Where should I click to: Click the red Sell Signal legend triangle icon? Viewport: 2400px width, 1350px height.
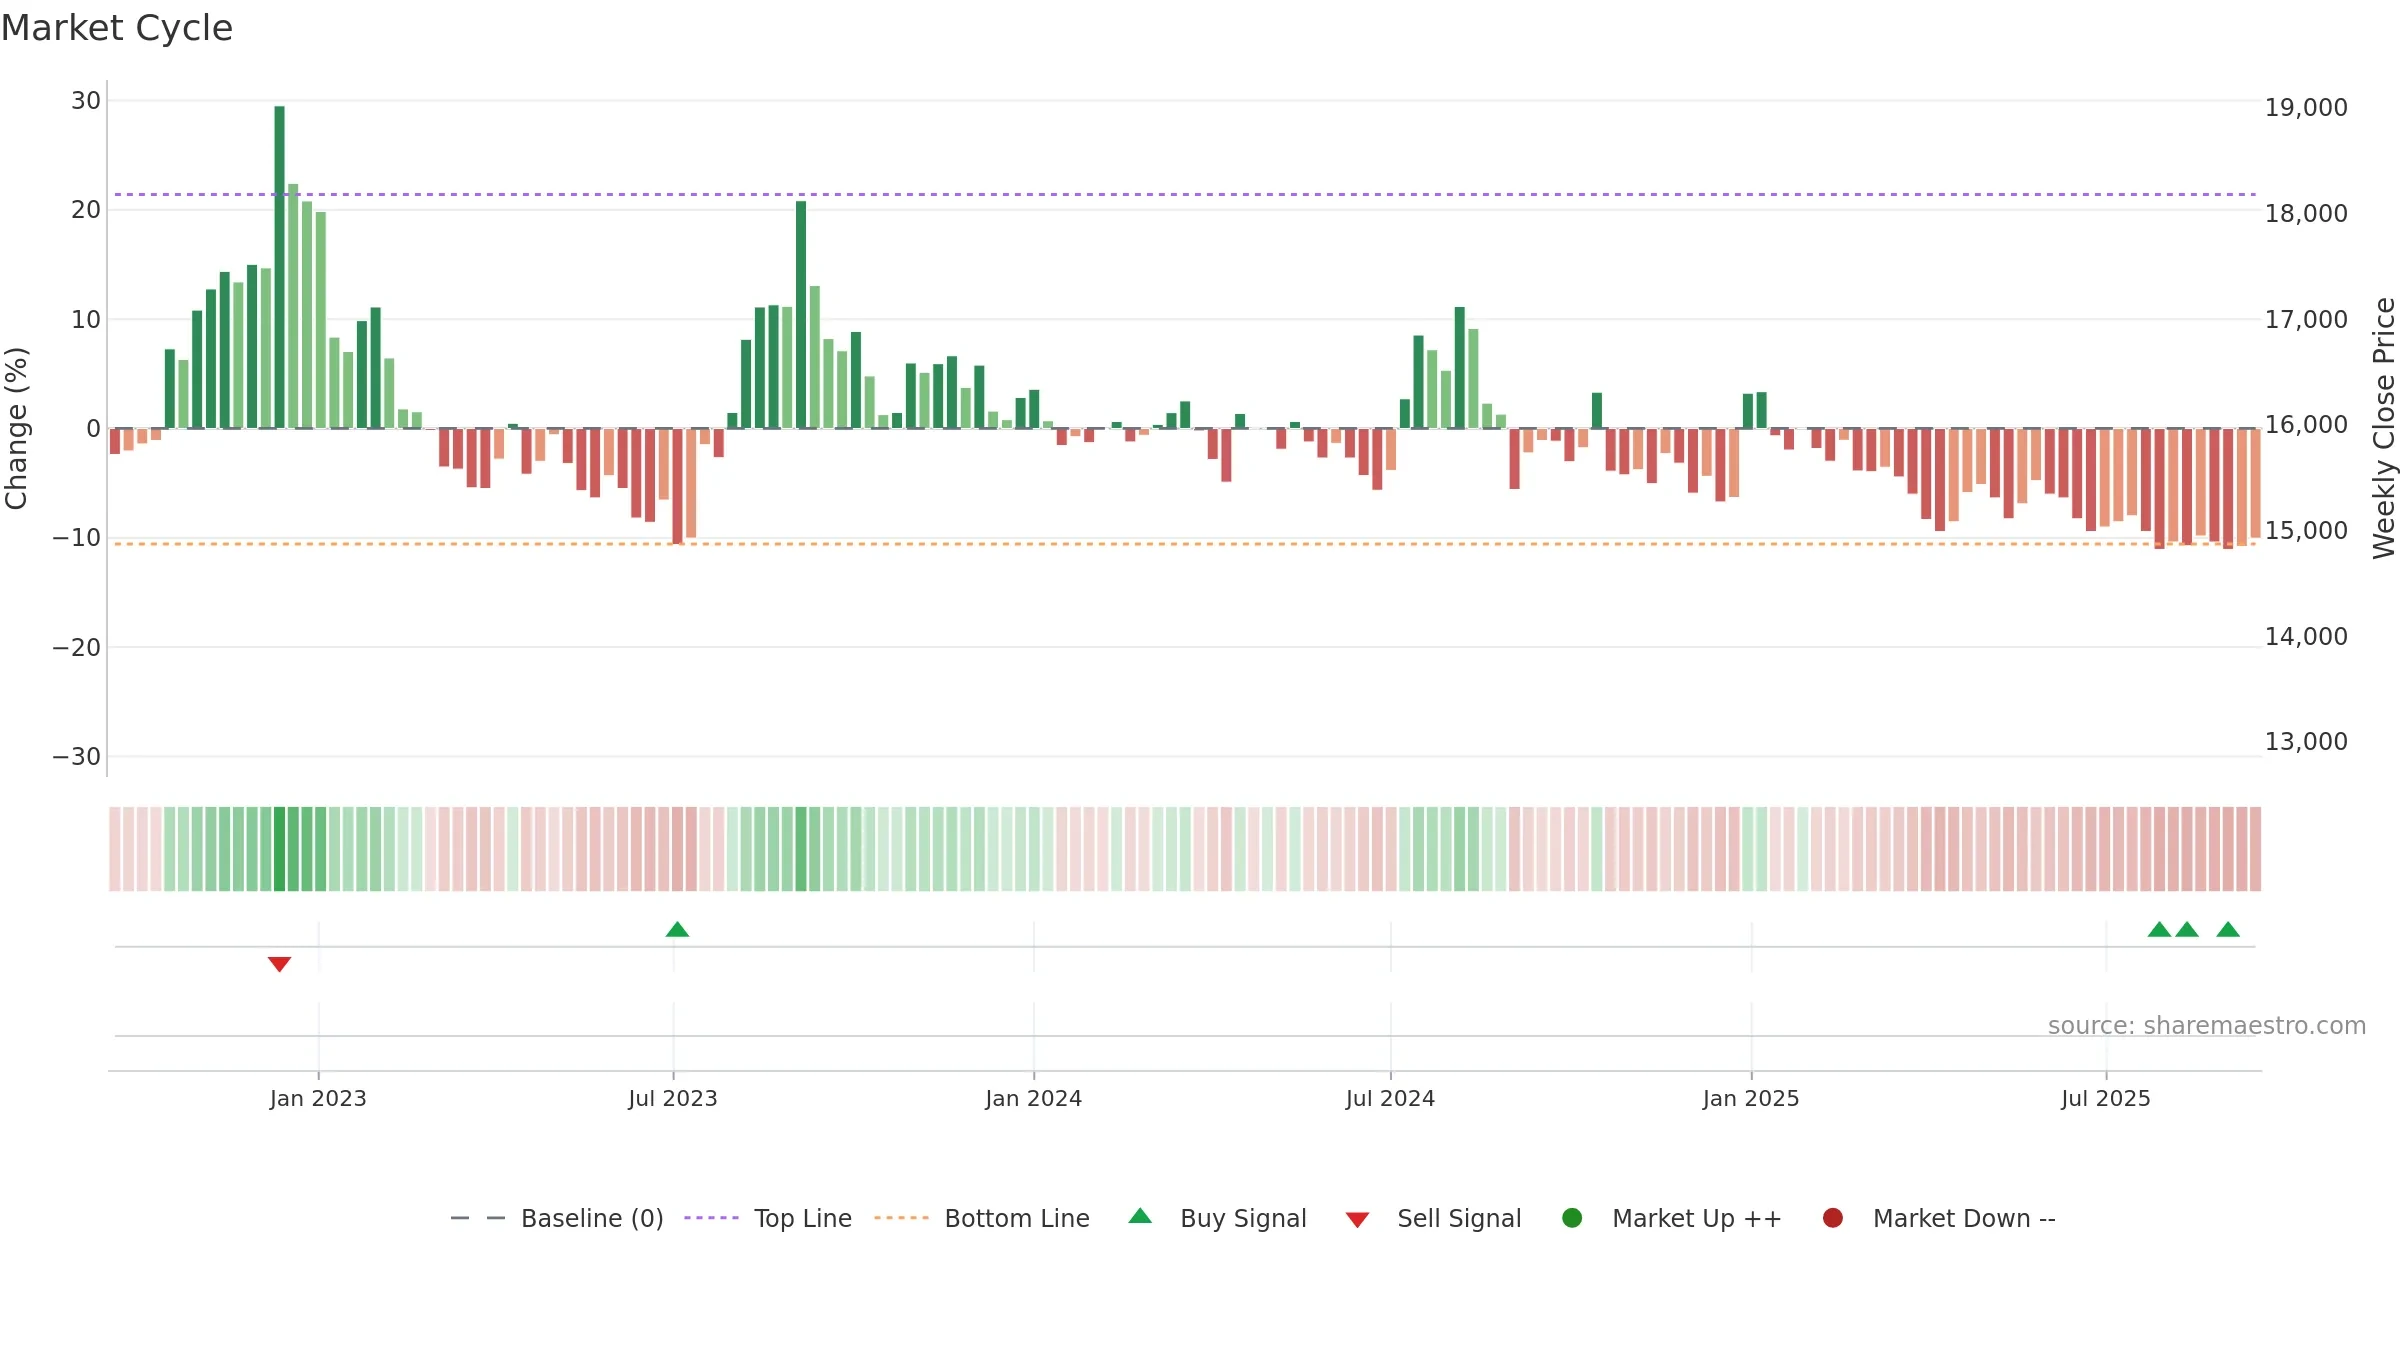coord(1357,1220)
